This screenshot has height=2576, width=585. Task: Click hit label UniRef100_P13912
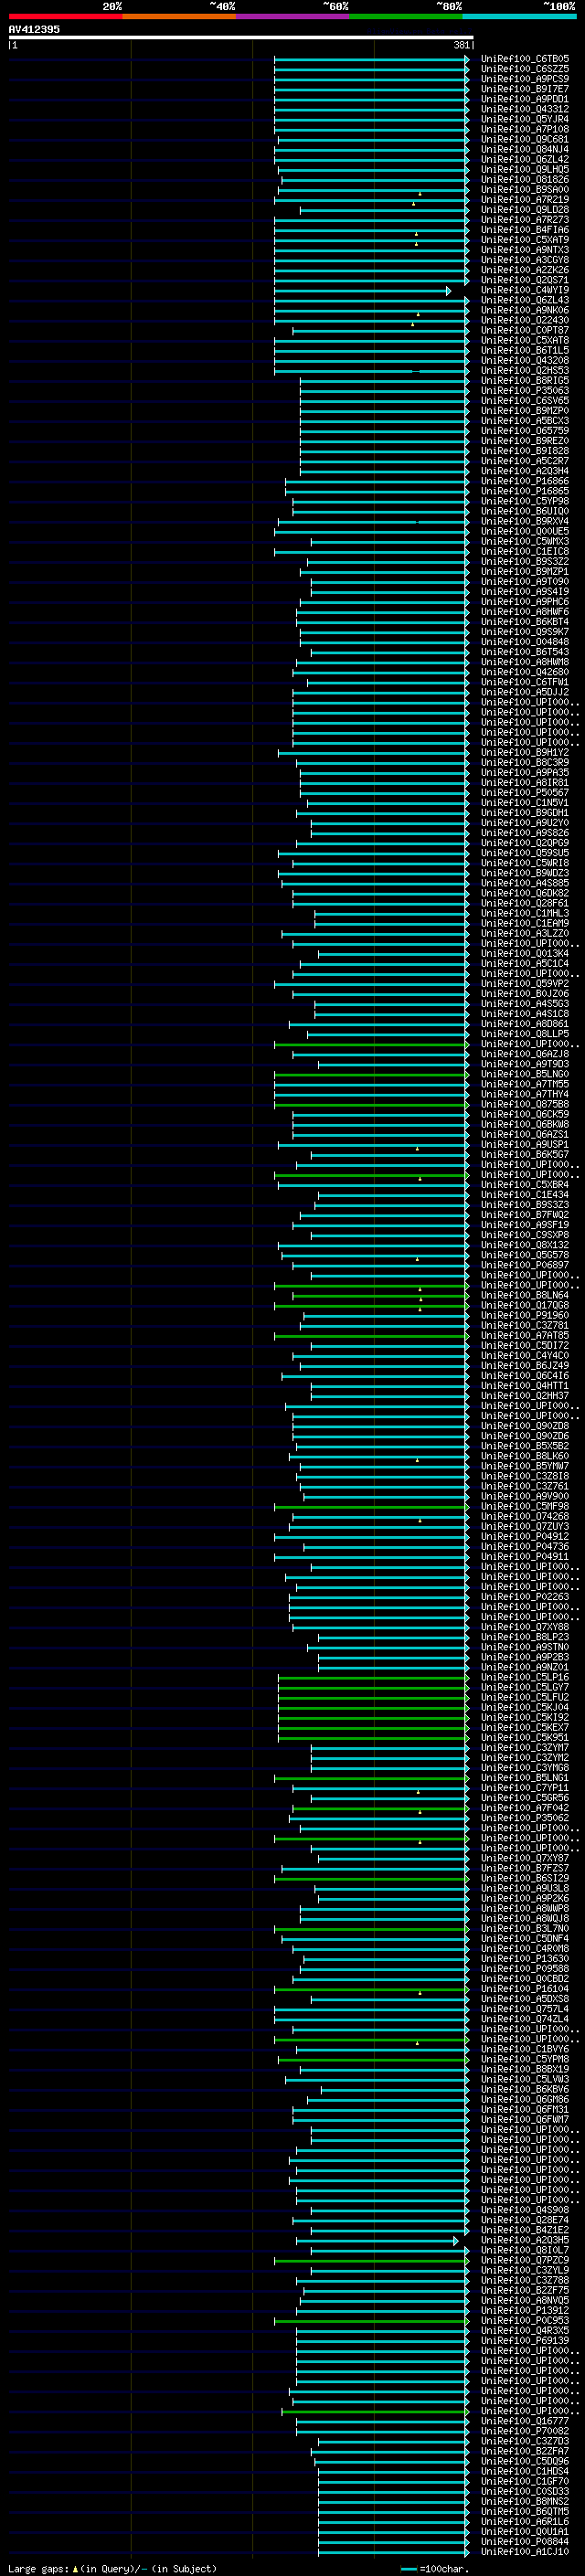(x=524, y=2311)
